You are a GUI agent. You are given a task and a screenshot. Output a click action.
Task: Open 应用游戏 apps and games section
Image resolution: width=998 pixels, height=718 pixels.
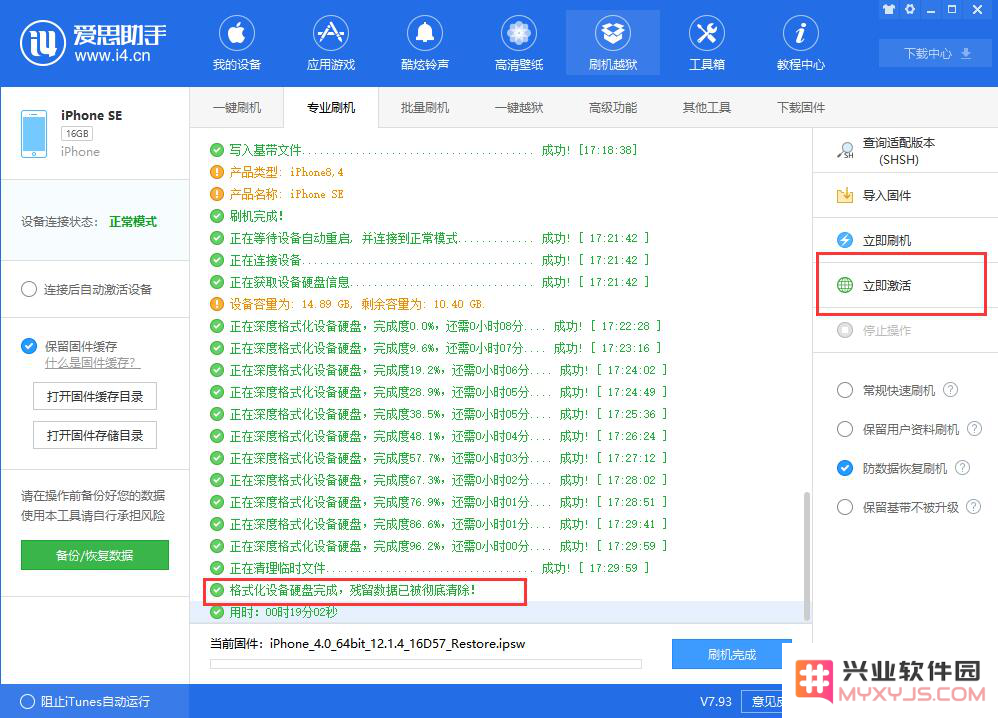[x=331, y=43]
